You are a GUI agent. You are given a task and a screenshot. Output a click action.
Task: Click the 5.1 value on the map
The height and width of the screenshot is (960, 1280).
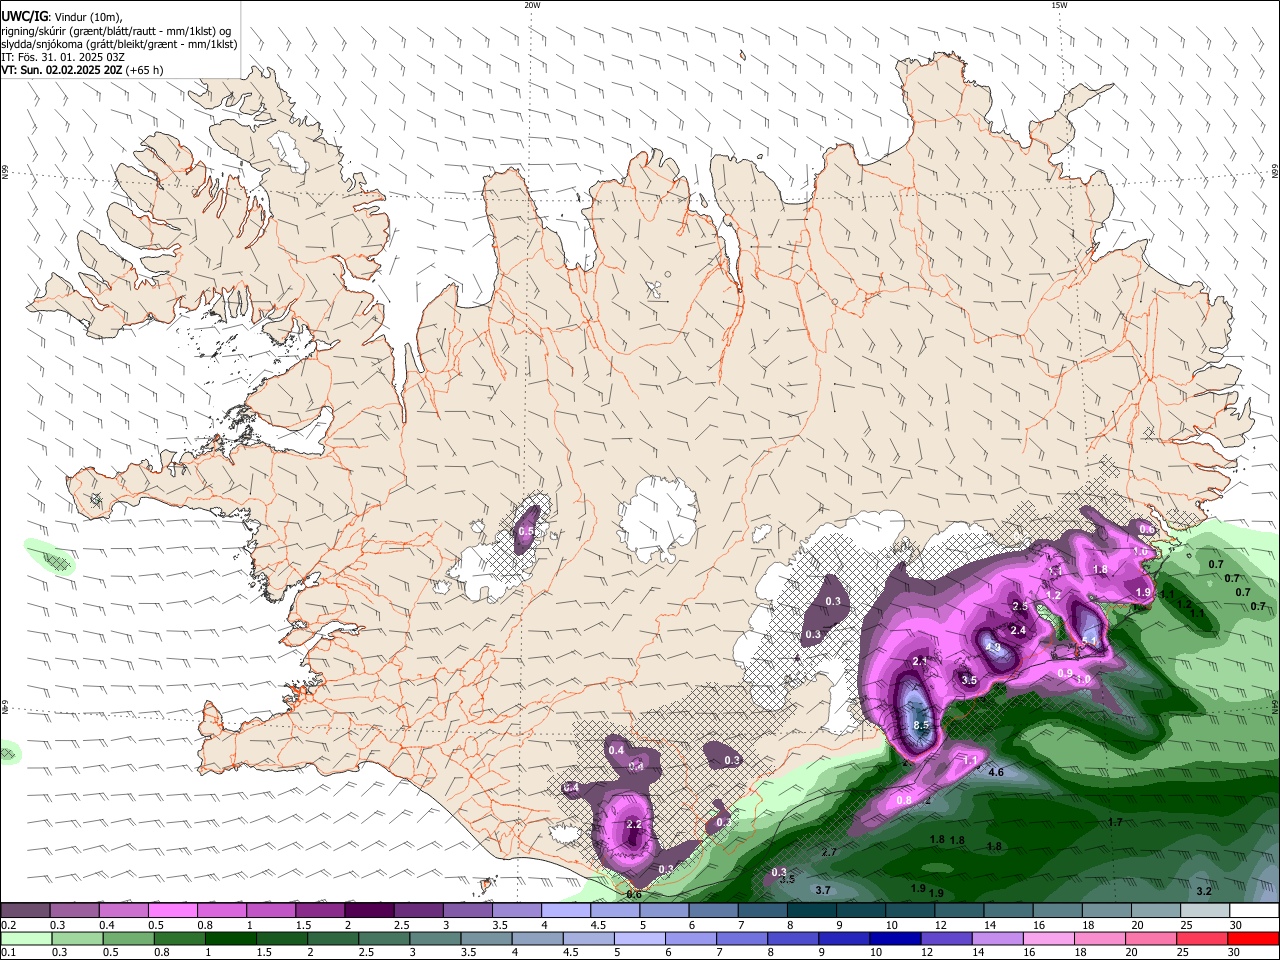[x=1090, y=640]
